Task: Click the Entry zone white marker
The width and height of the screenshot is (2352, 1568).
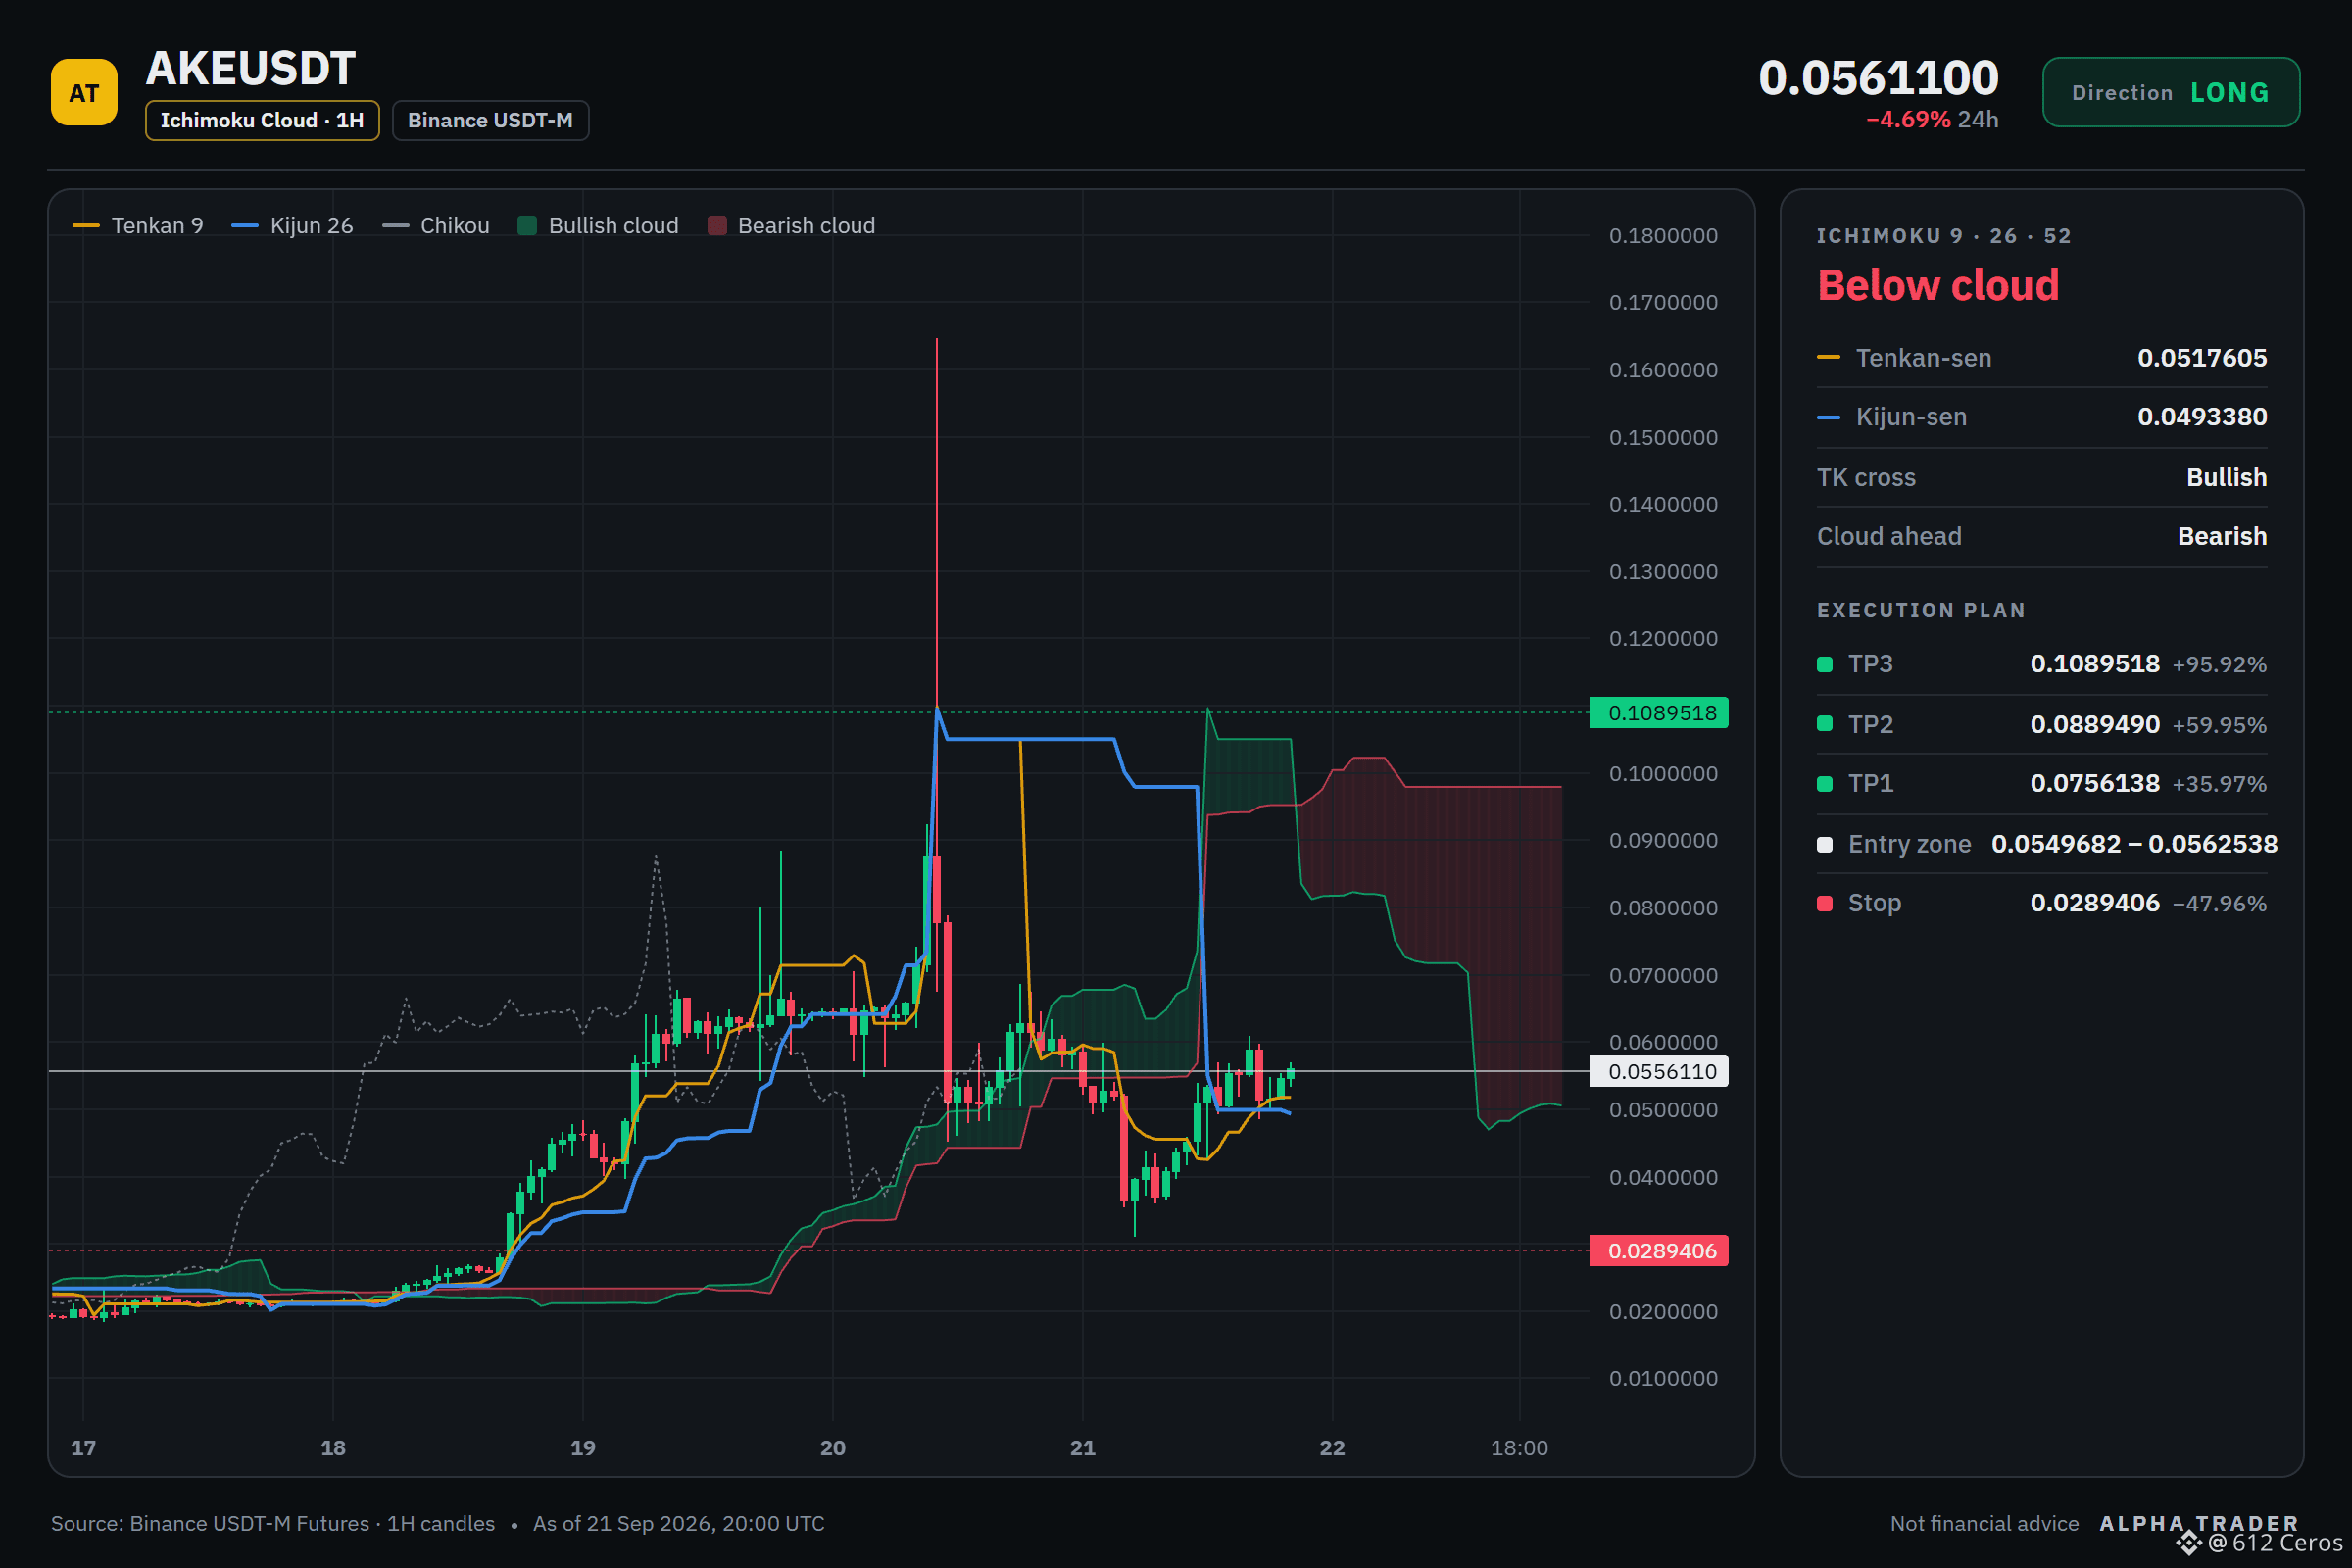Action: (x=1825, y=845)
